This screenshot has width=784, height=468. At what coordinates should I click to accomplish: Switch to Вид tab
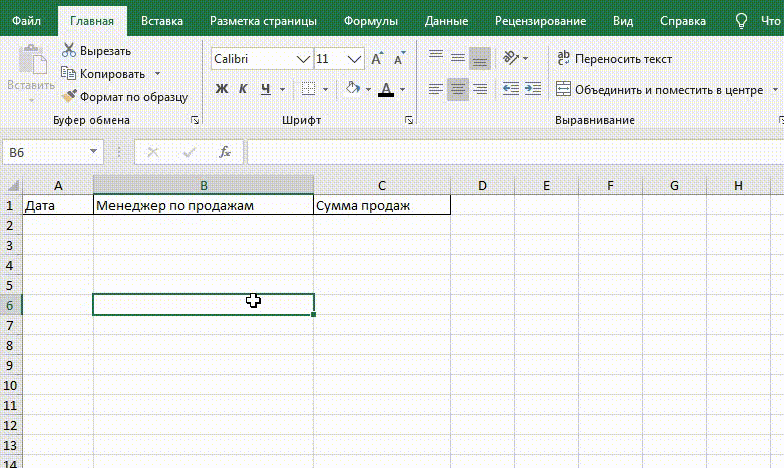(x=623, y=21)
